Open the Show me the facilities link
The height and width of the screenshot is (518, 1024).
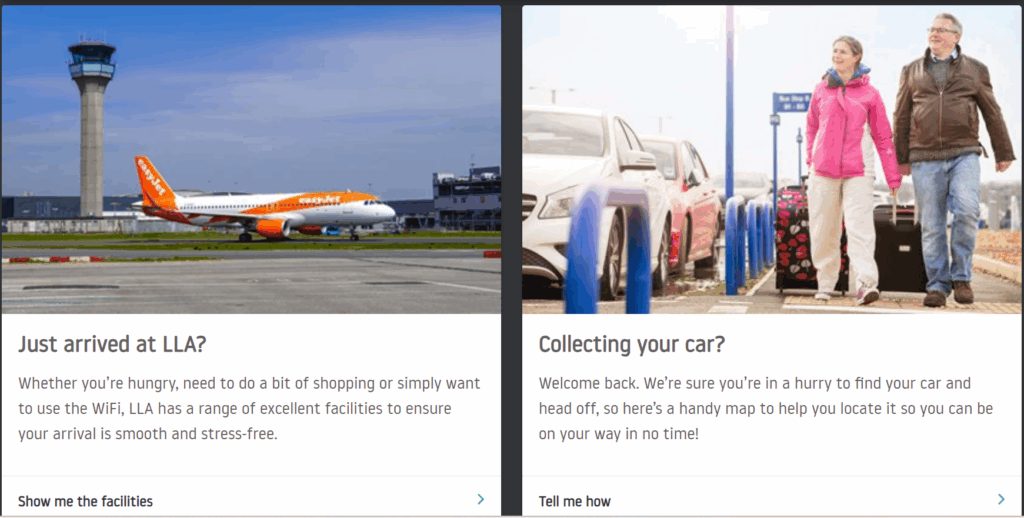(86, 501)
